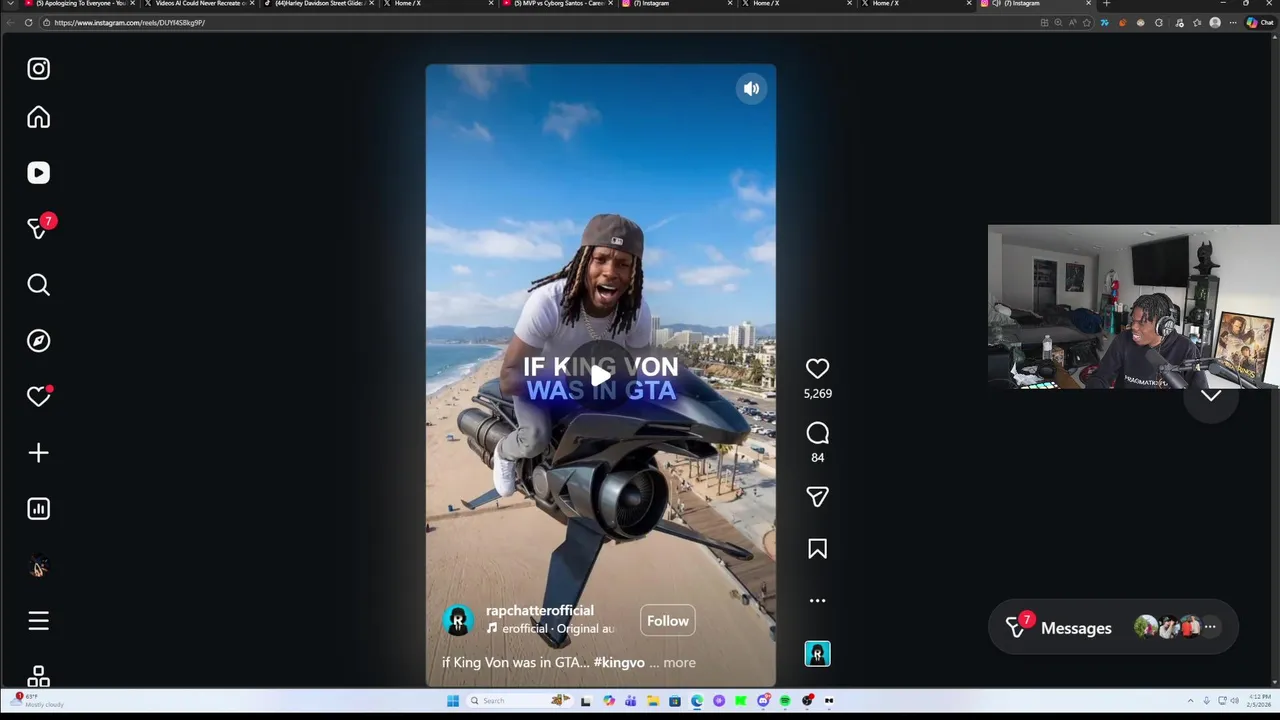Viewport: 1280px width, 720px height.
Task: Switch to first (7) Instagram tab
Action: pyautogui.click(x=678, y=4)
